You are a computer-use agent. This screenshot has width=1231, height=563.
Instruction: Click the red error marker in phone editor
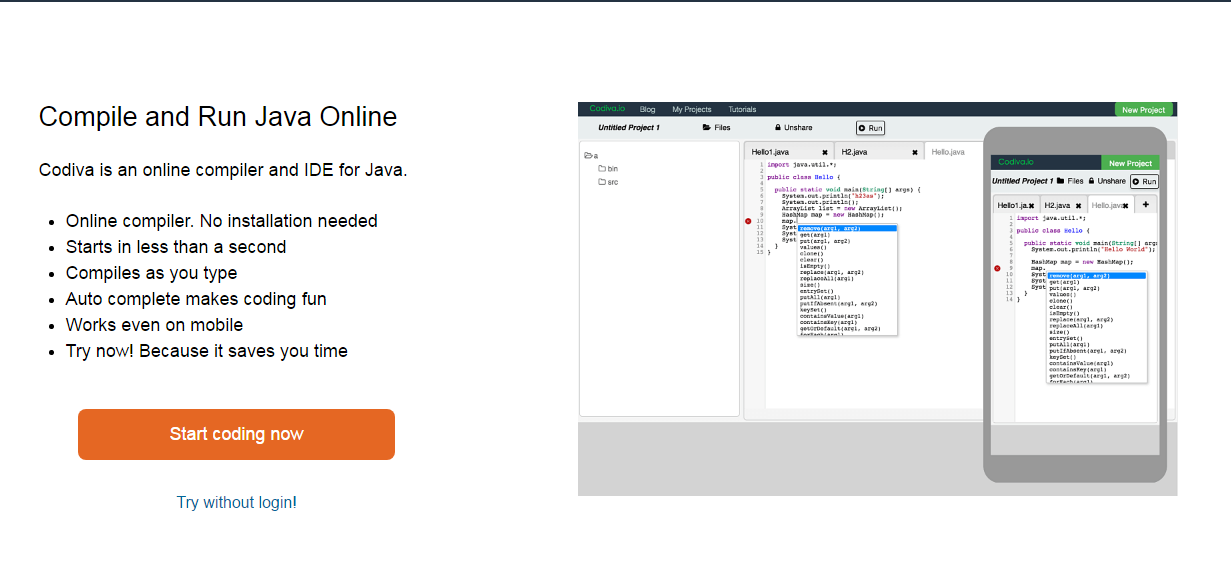point(997,268)
